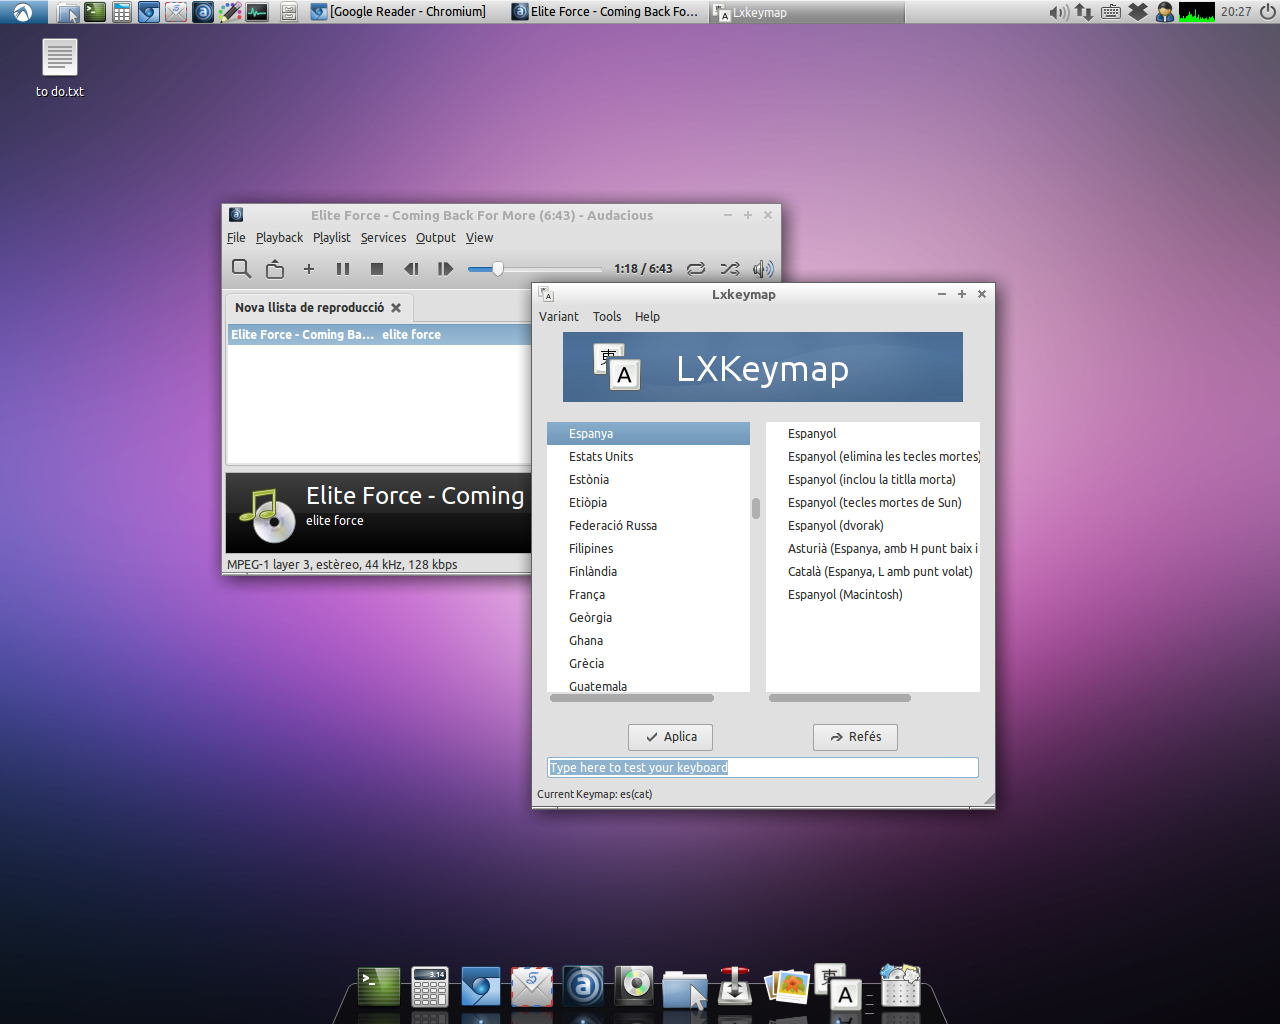Viewport: 1280px width, 1024px height.
Task: Click the album art icon in Audacious info bar
Action: click(265, 513)
